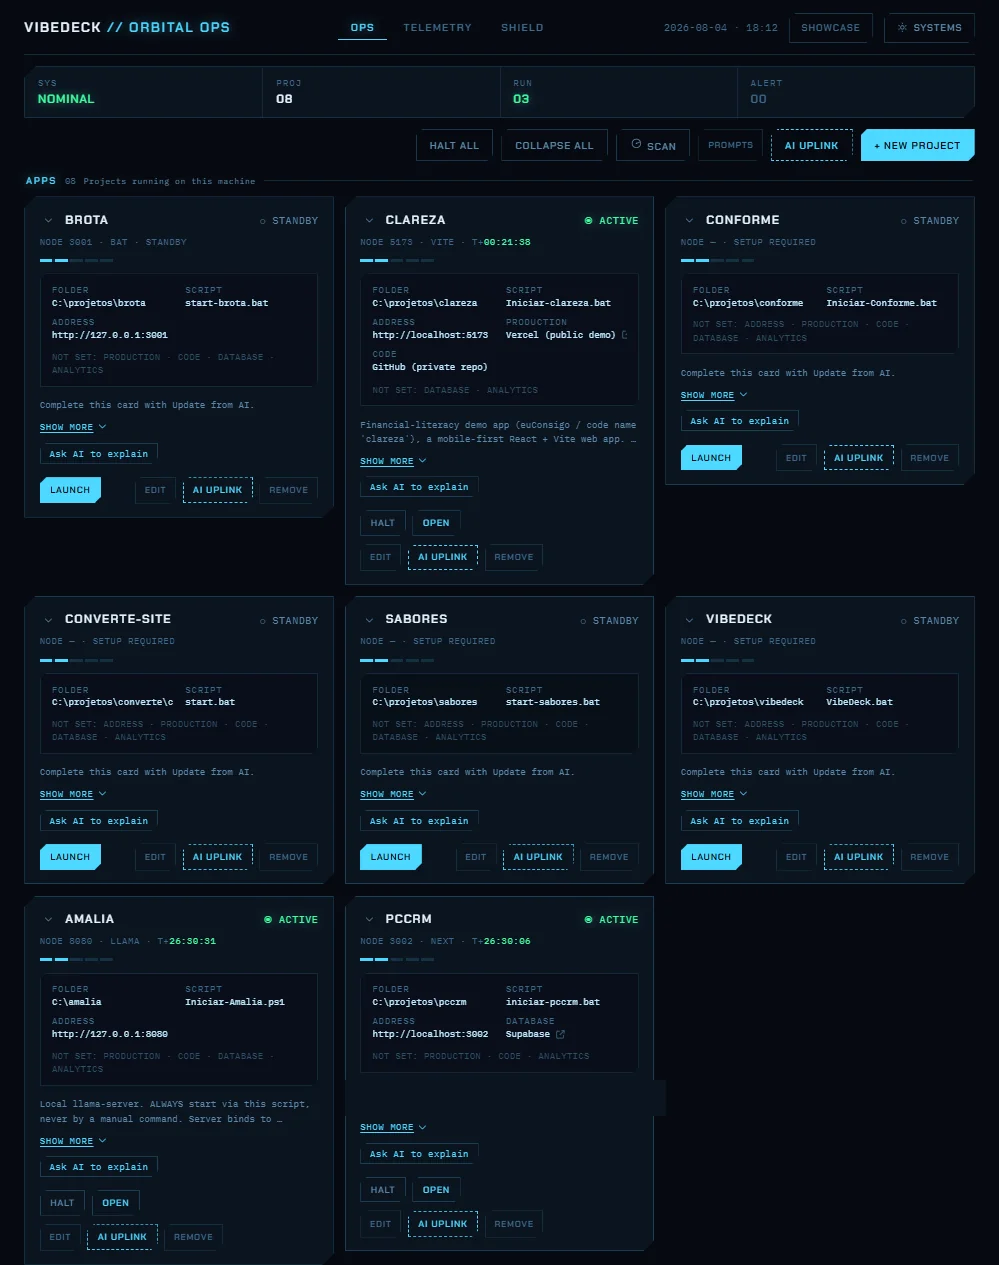Click the Vercel (public demo) production entry
999x1265 pixels.
pyautogui.click(x=560, y=335)
